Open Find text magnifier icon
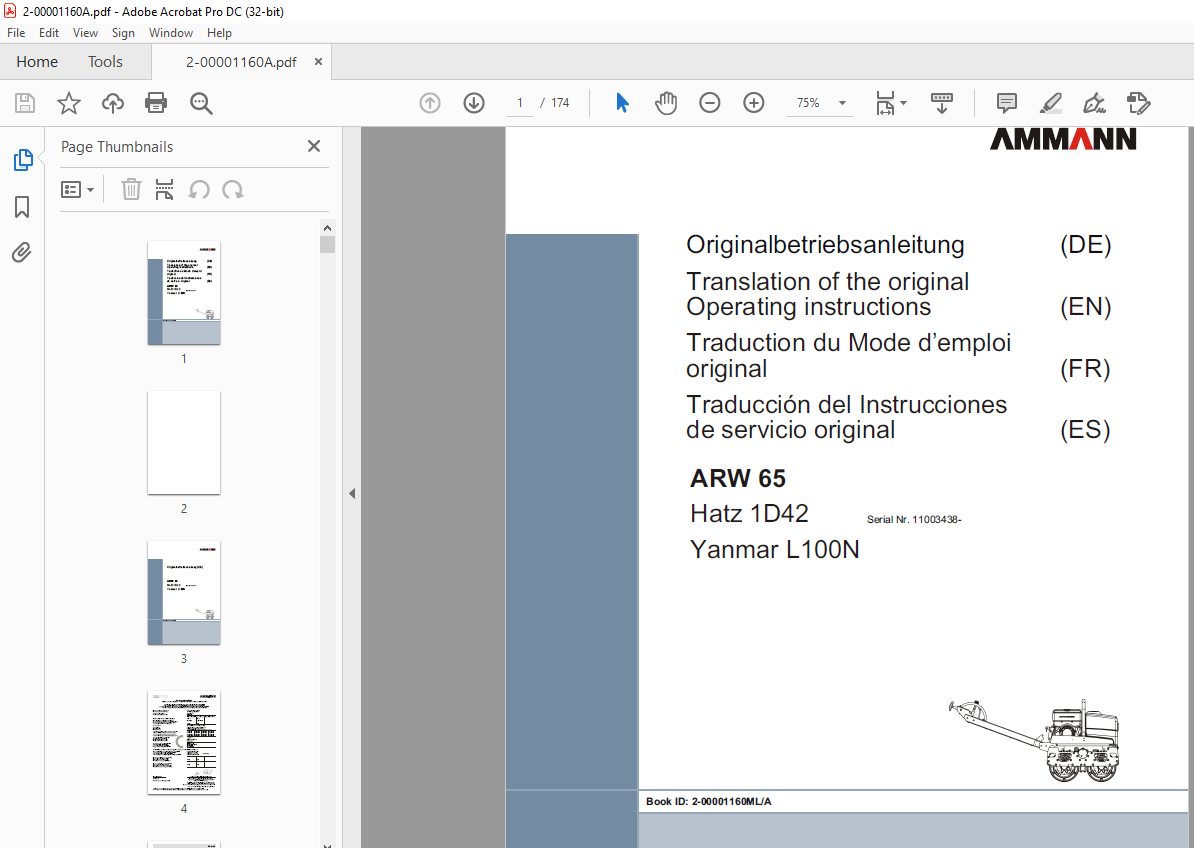Image resolution: width=1194 pixels, height=848 pixels. 201,103
